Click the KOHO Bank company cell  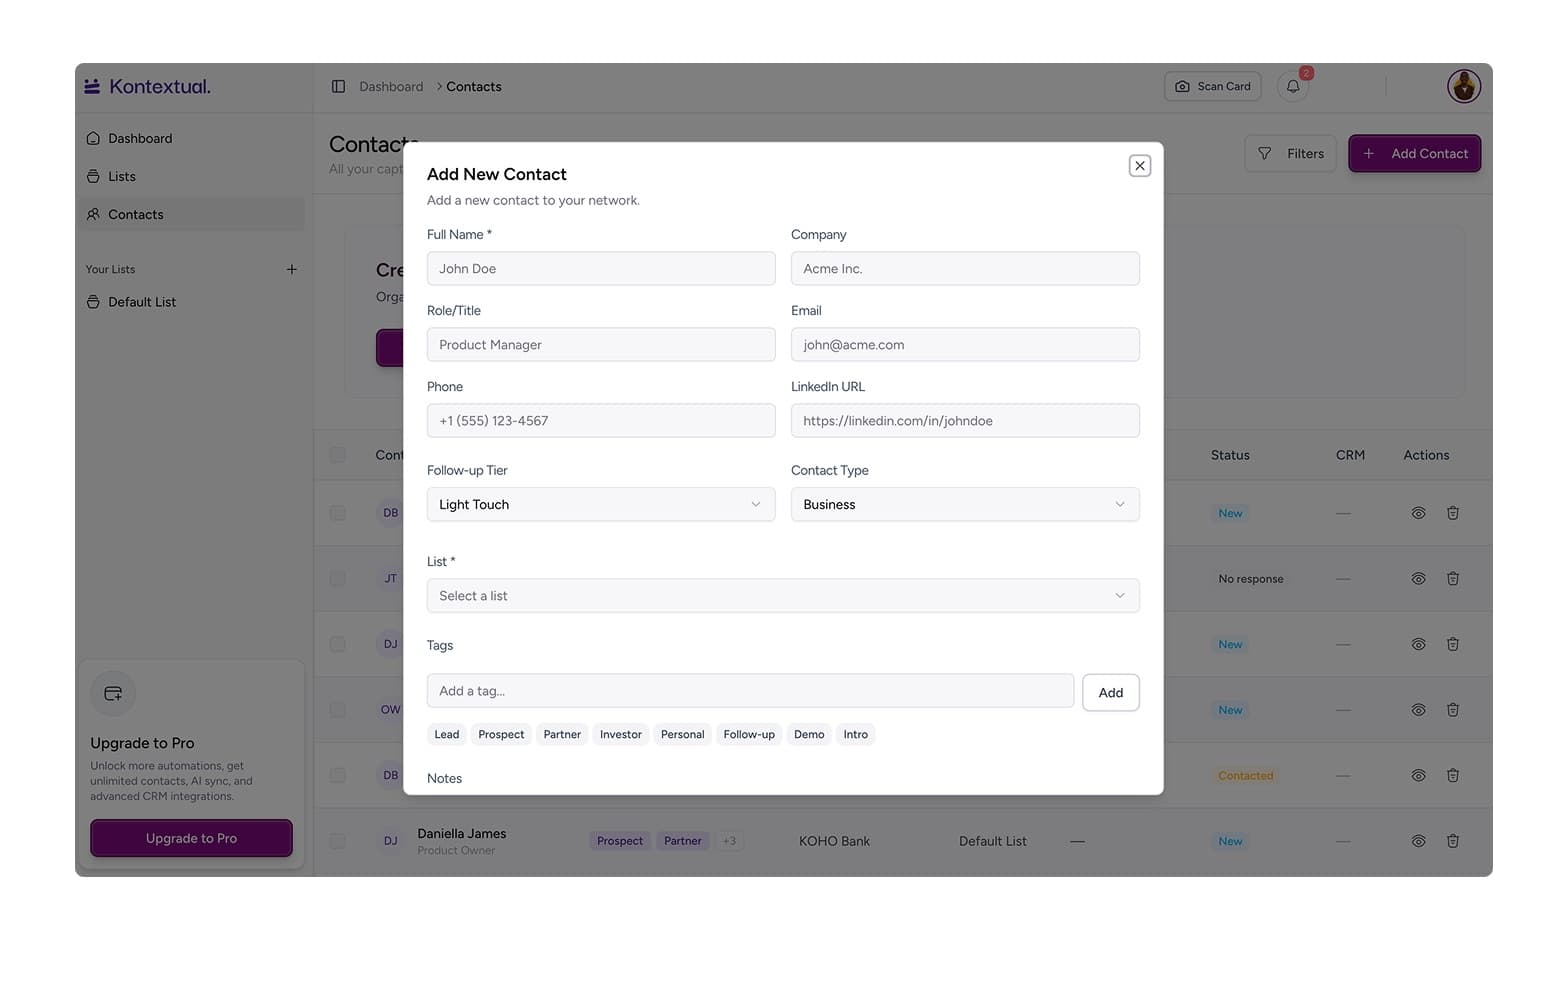[834, 841]
